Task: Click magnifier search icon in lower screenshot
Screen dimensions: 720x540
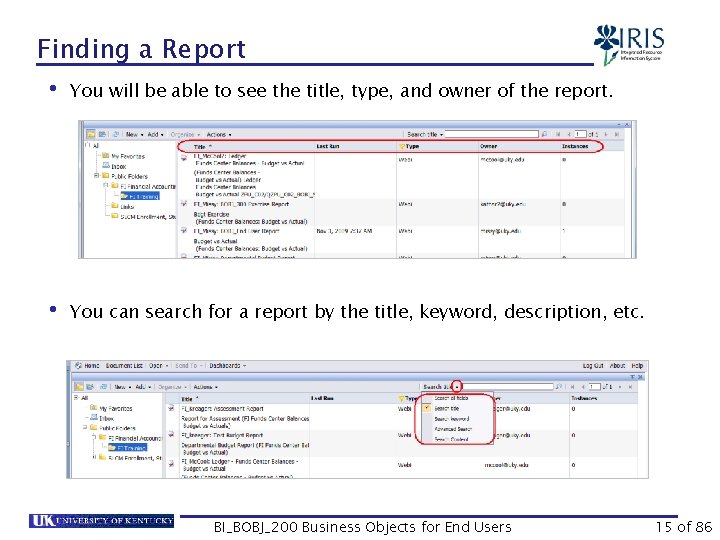Action: pyautogui.click(x=559, y=387)
